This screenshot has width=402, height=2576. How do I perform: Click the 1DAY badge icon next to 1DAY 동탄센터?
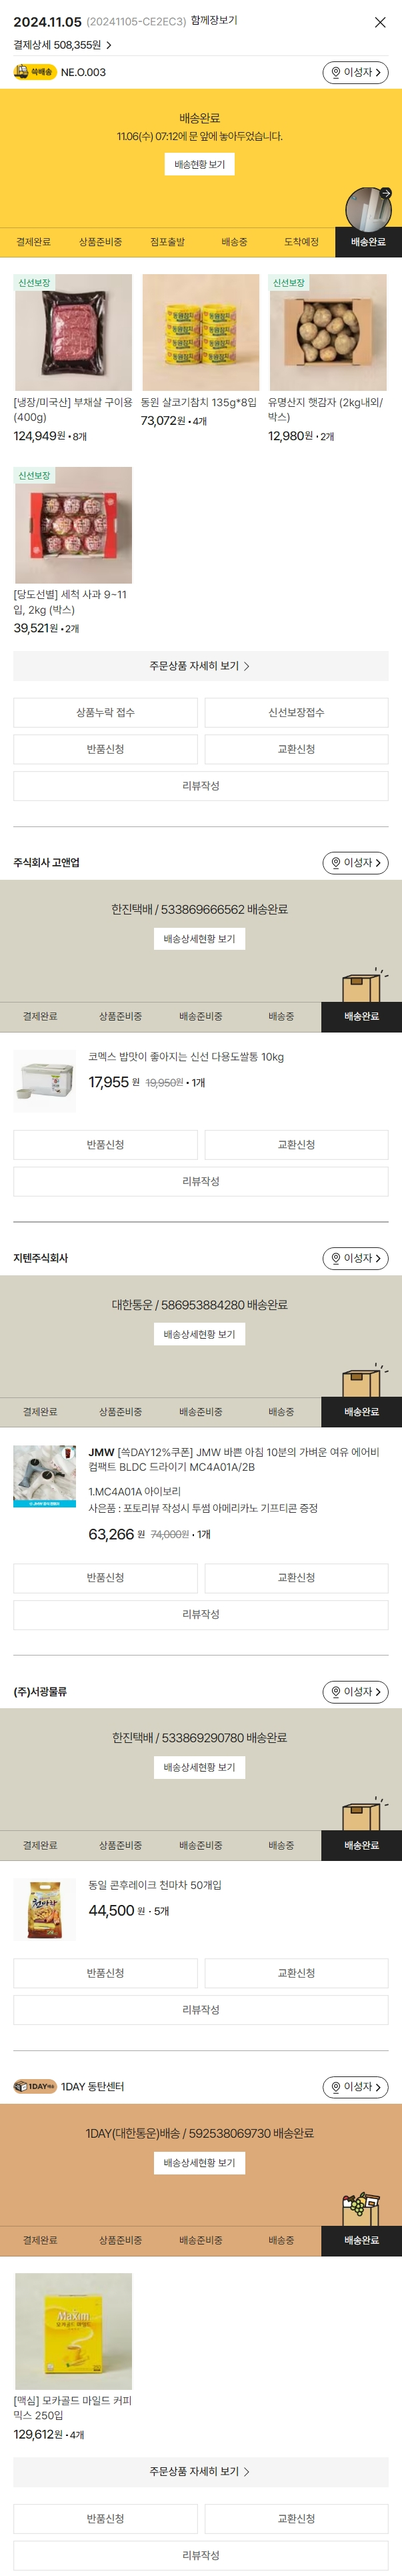[x=35, y=2086]
